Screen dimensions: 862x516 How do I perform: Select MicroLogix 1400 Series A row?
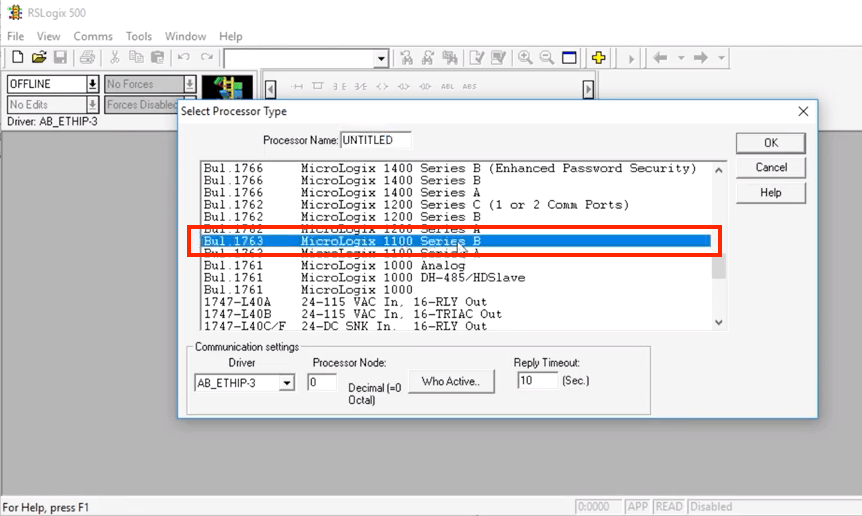point(456,192)
